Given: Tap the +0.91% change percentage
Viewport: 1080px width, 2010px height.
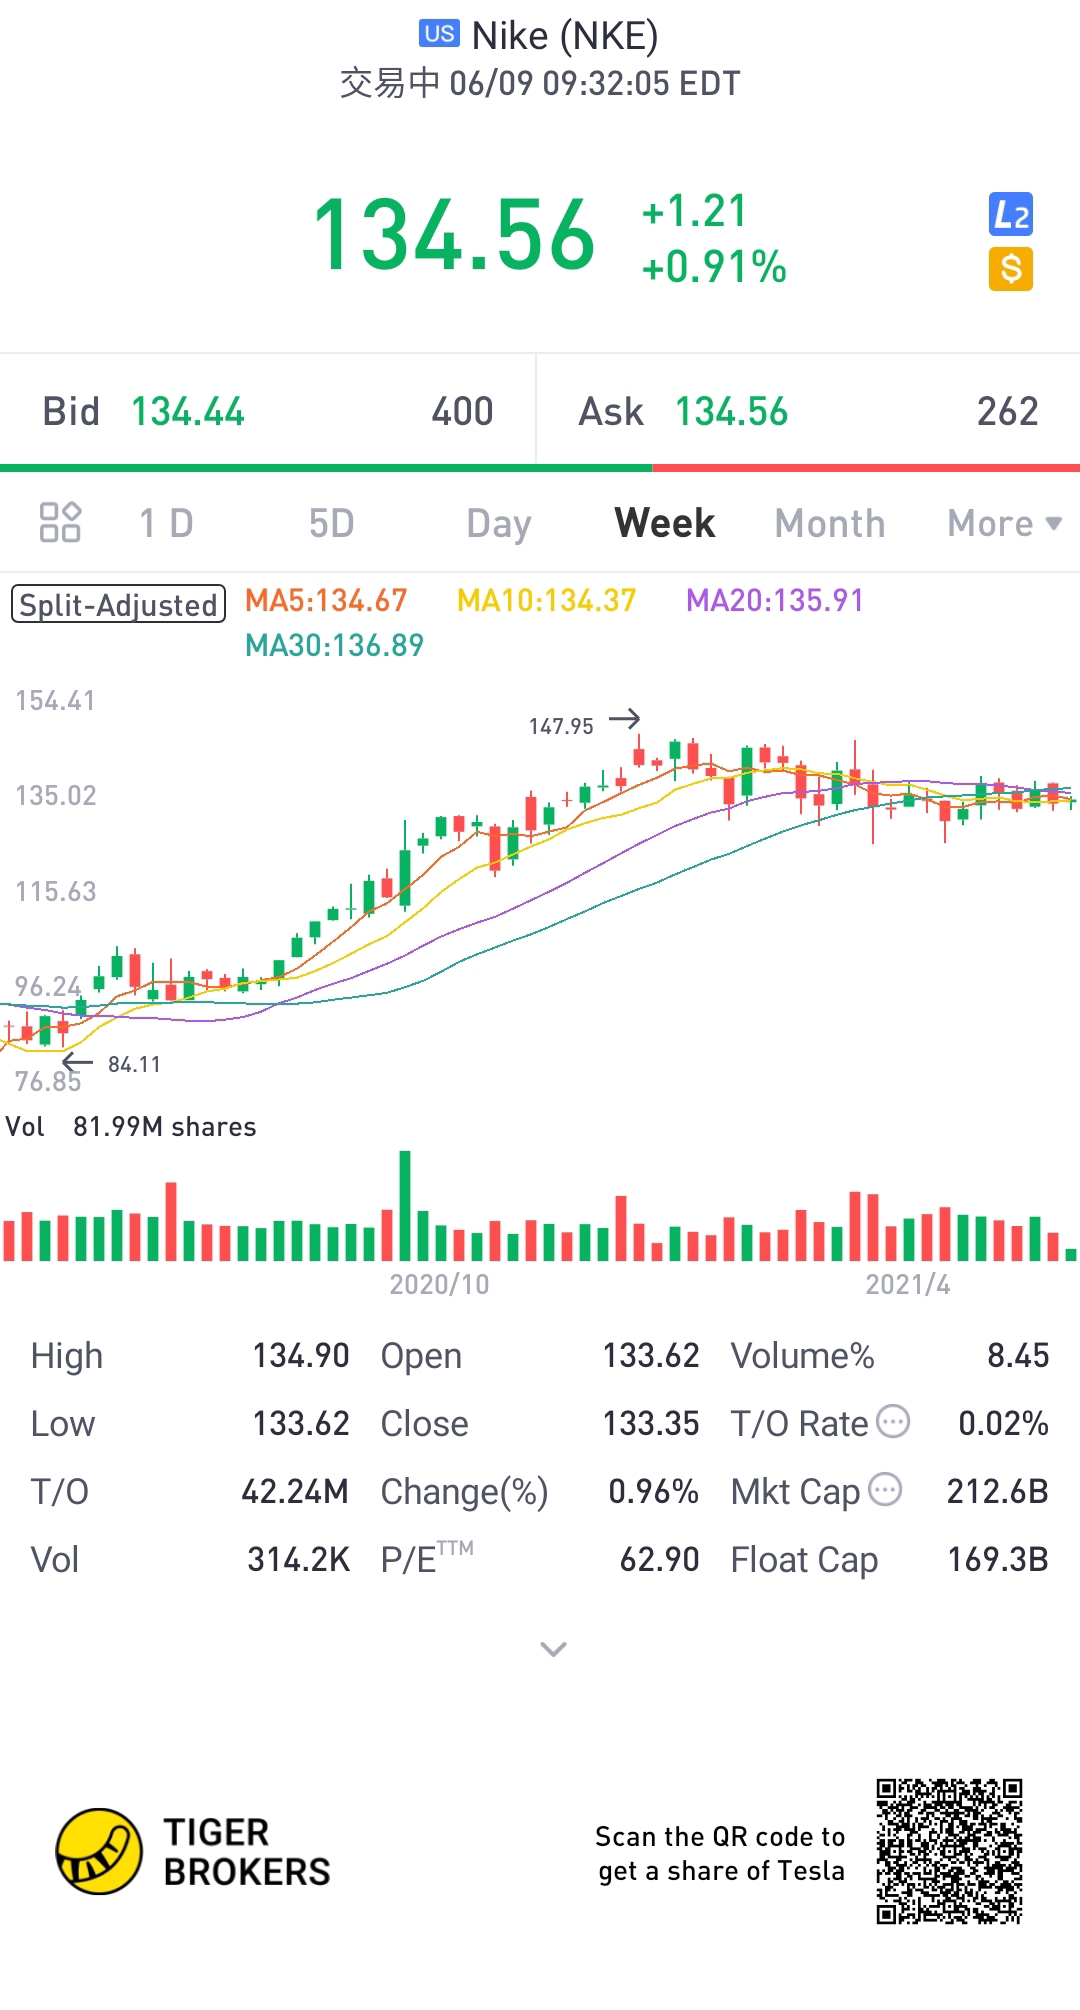Looking at the screenshot, I should coord(714,267).
